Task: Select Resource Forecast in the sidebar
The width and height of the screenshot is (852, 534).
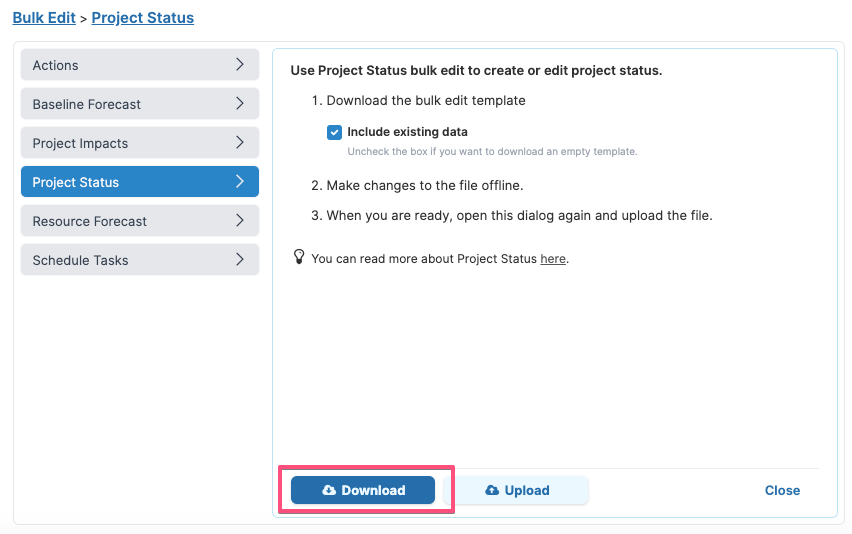Action: tap(140, 221)
